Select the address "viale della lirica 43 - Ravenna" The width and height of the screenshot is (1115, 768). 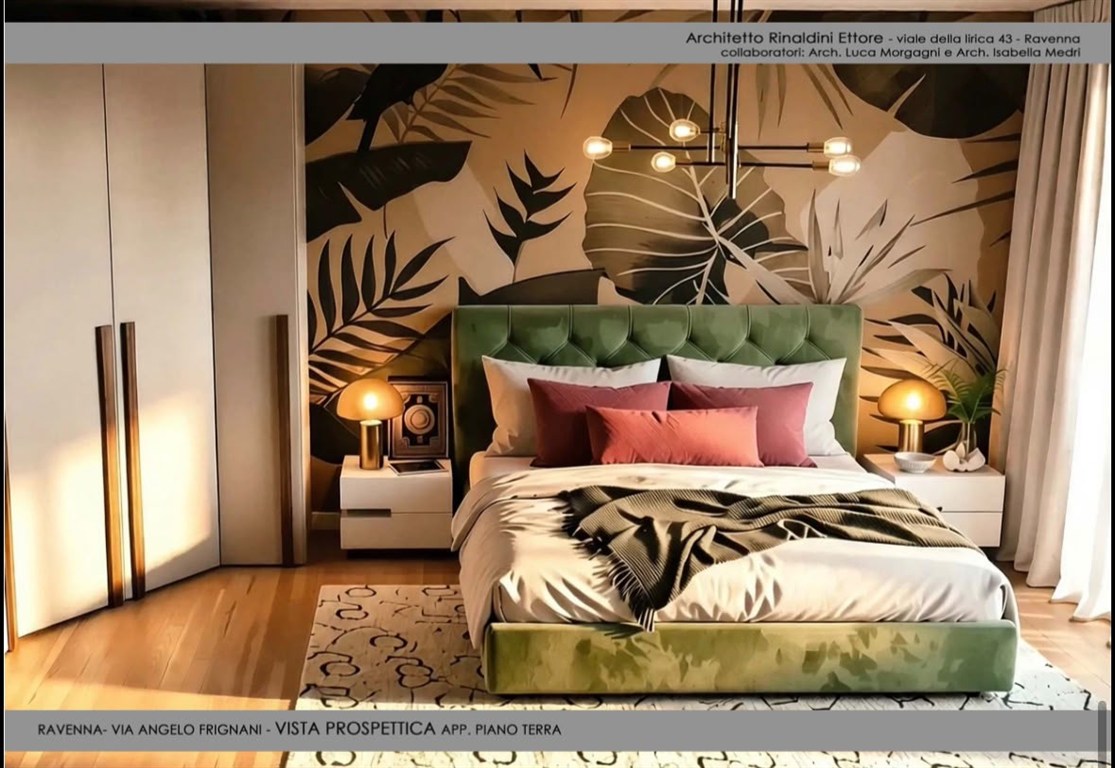pyautogui.click(x=988, y=38)
